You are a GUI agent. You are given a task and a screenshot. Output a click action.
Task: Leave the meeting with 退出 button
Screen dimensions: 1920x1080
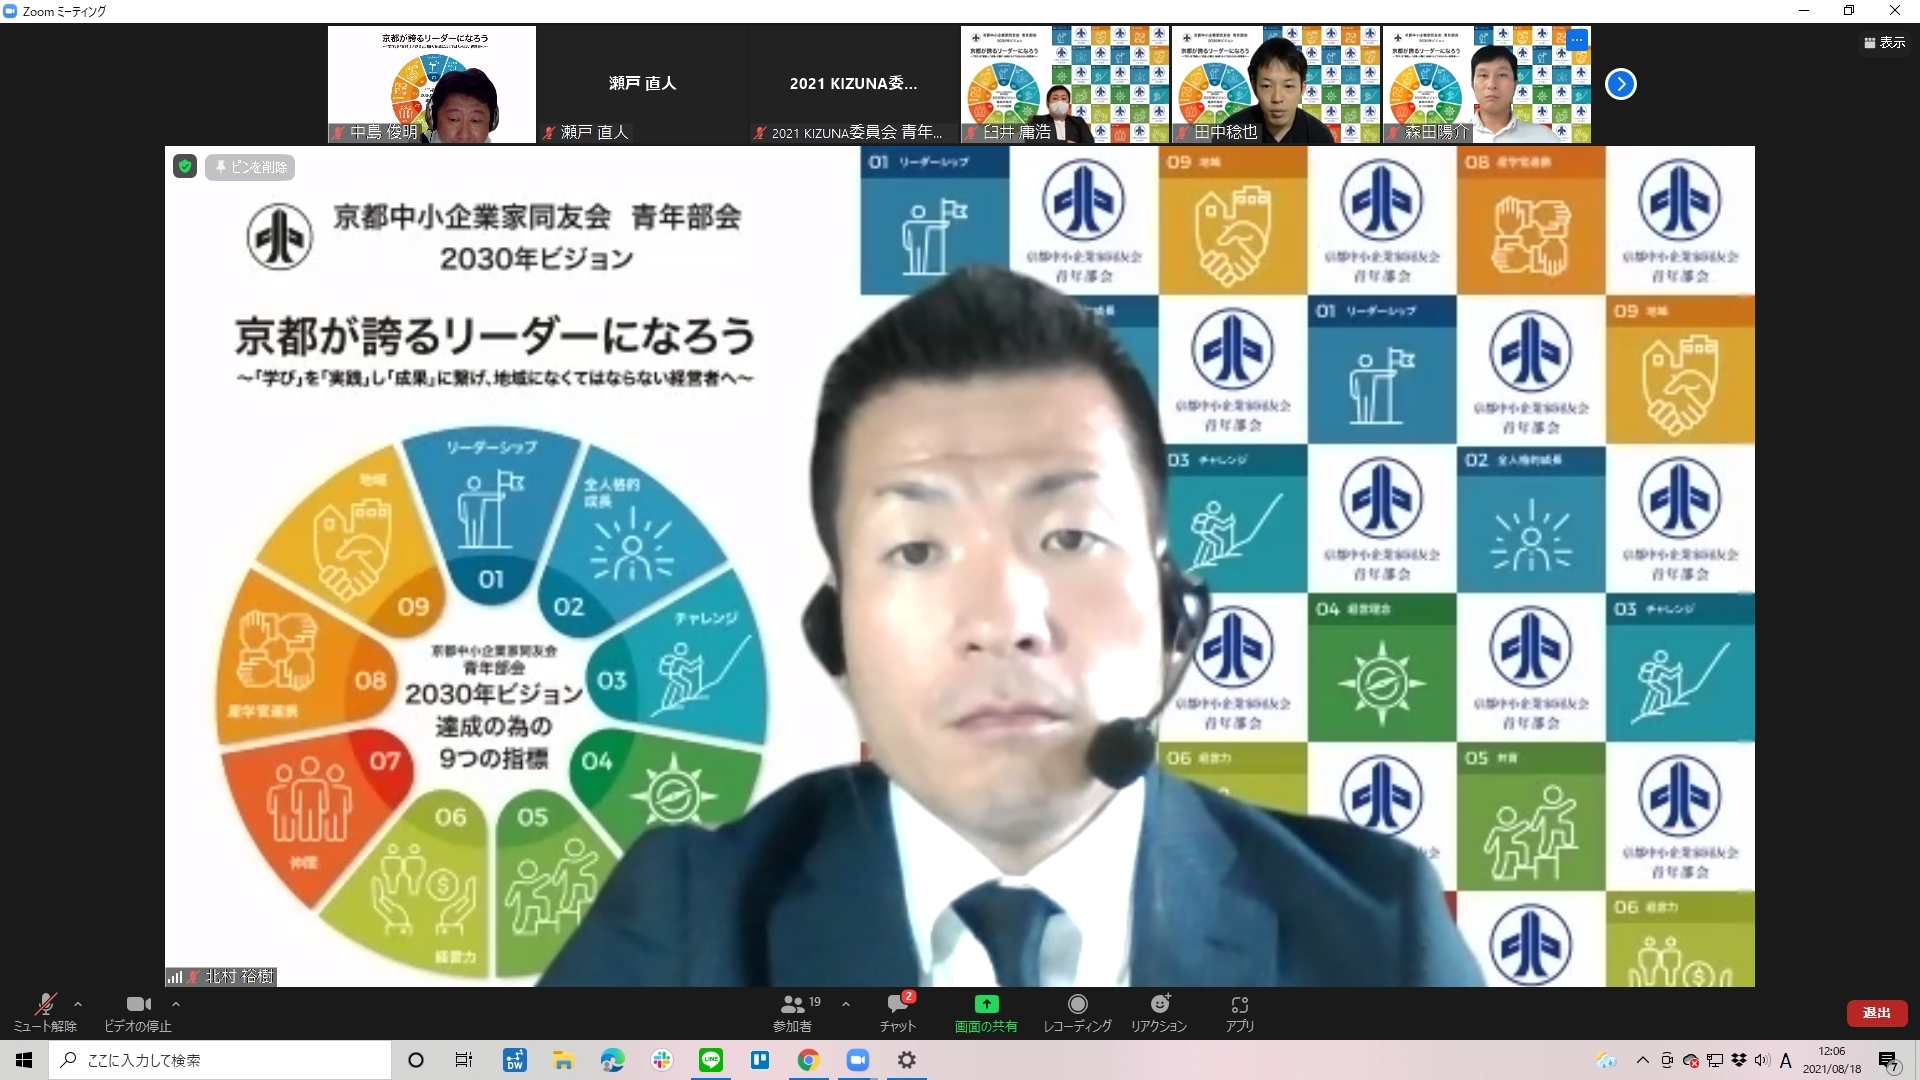coord(1876,1013)
